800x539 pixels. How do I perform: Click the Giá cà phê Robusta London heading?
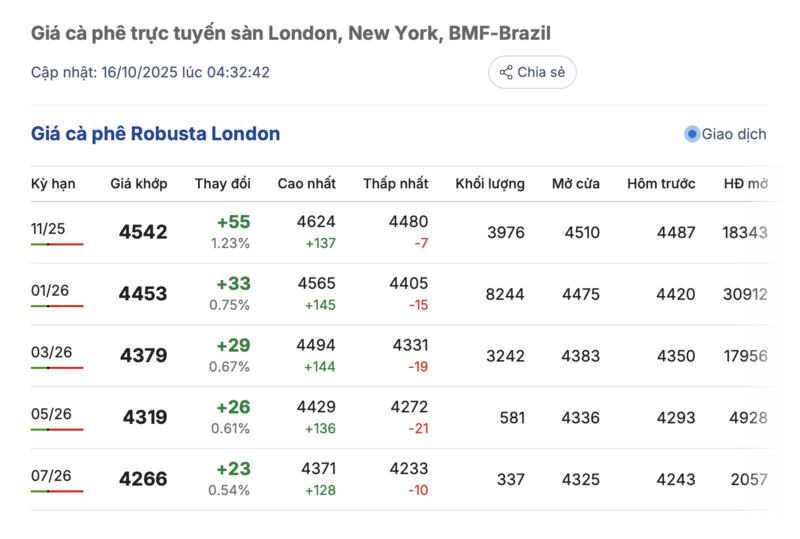click(156, 134)
